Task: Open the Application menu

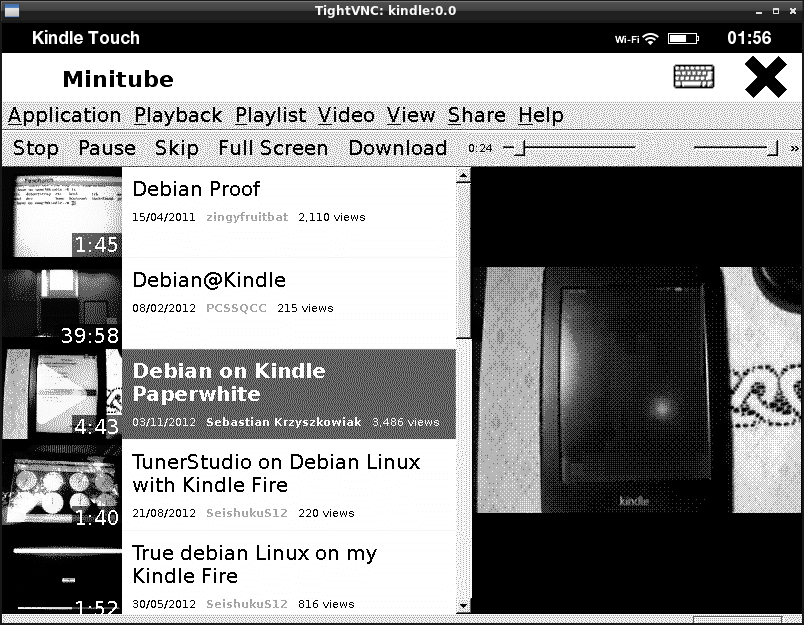Action: 65,115
